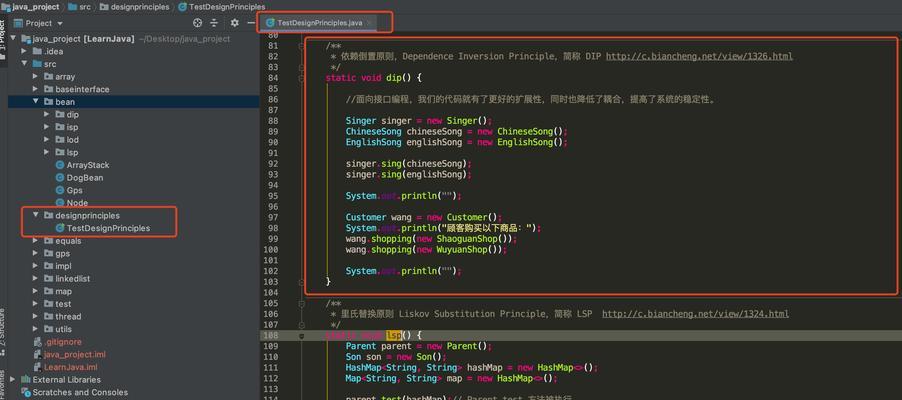Expand External Libraries node
The width and height of the screenshot is (902, 400).
click(x=13, y=379)
